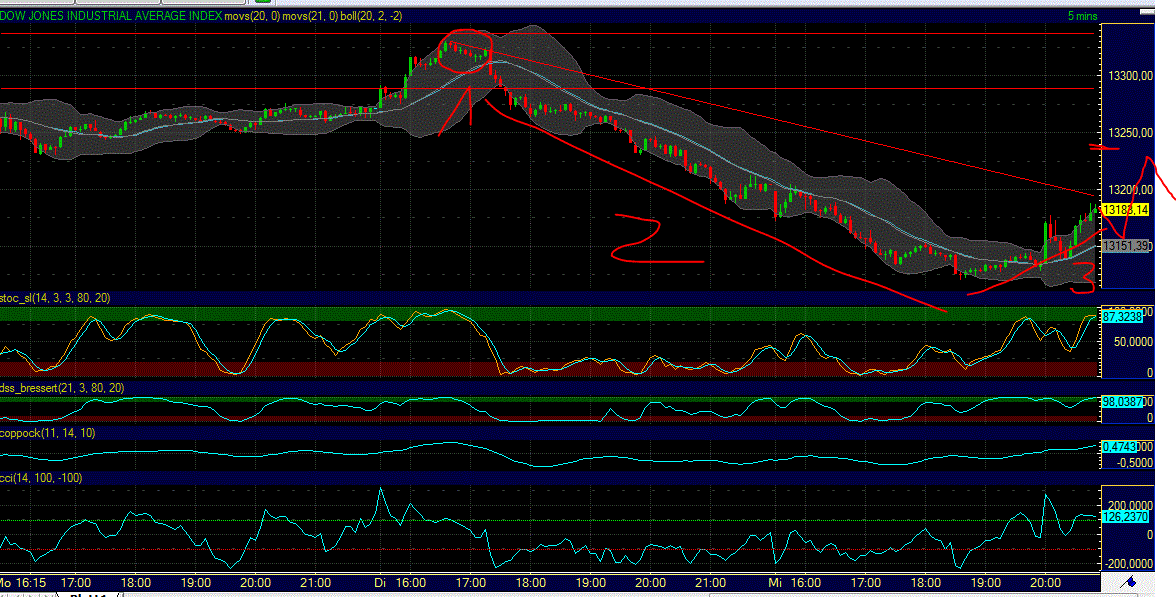This screenshot has width=1176, height=597.
Task: Click the 13151.39 price marker
Action: coord(1127,248)
